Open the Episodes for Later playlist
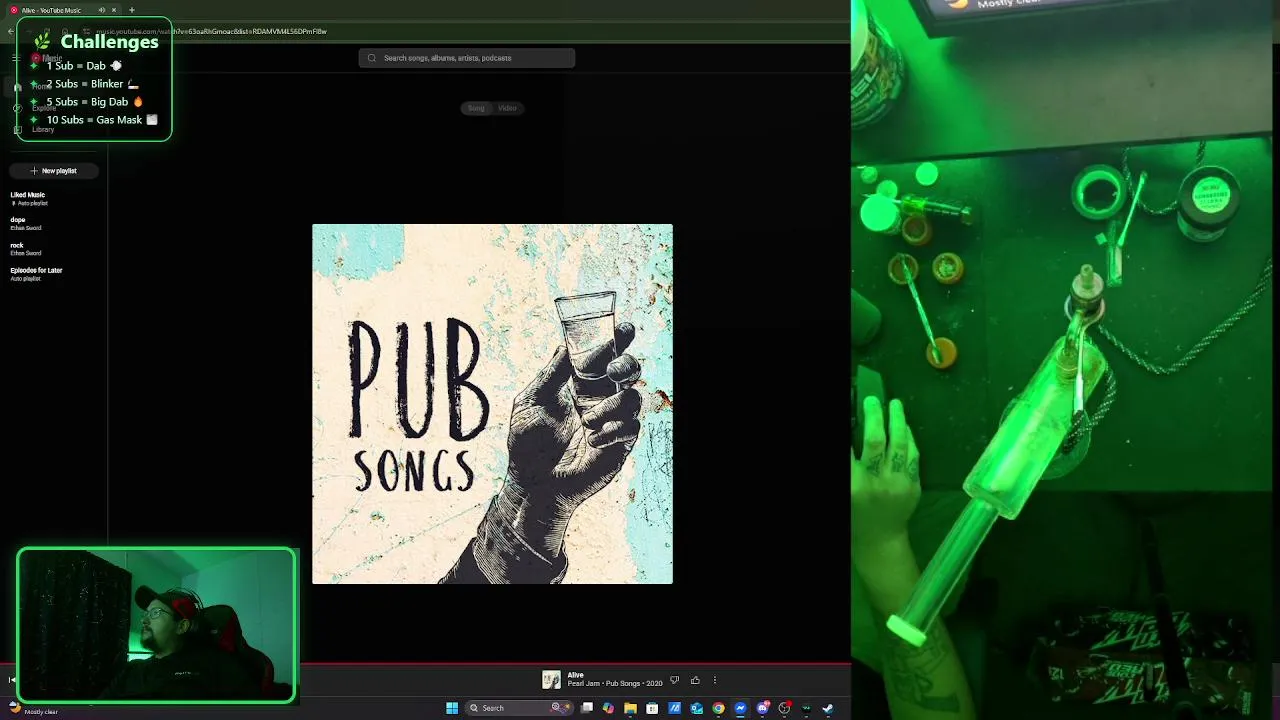The image size is (1280, 720). click(x=36, y=274)
